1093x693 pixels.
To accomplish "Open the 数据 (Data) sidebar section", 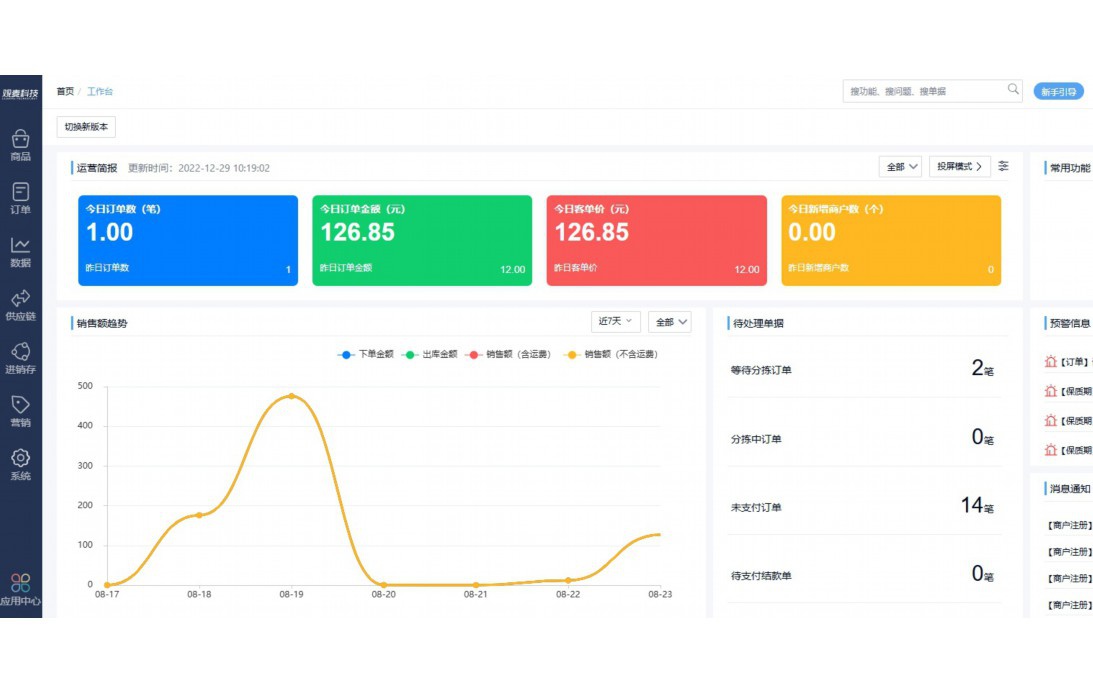I will click(22, 250).
